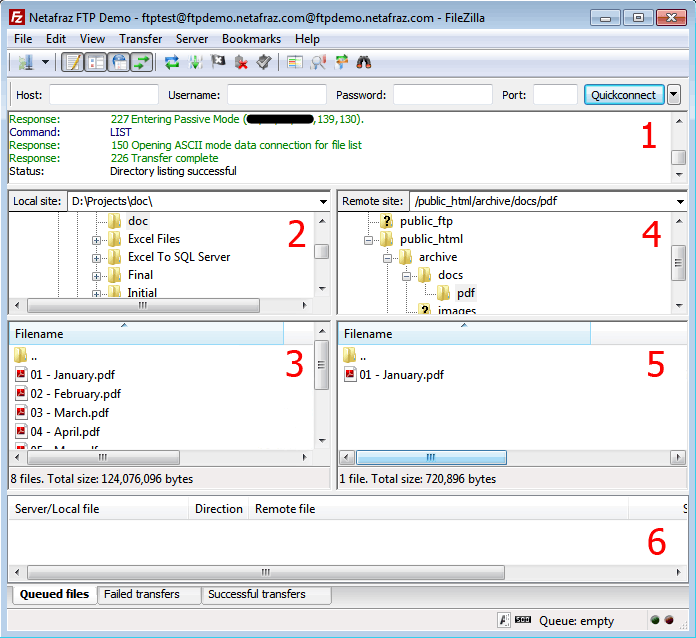Open directory listing filters icon
Screen dimensions: 696x638
pyautogui.click(x=295, y=62)
